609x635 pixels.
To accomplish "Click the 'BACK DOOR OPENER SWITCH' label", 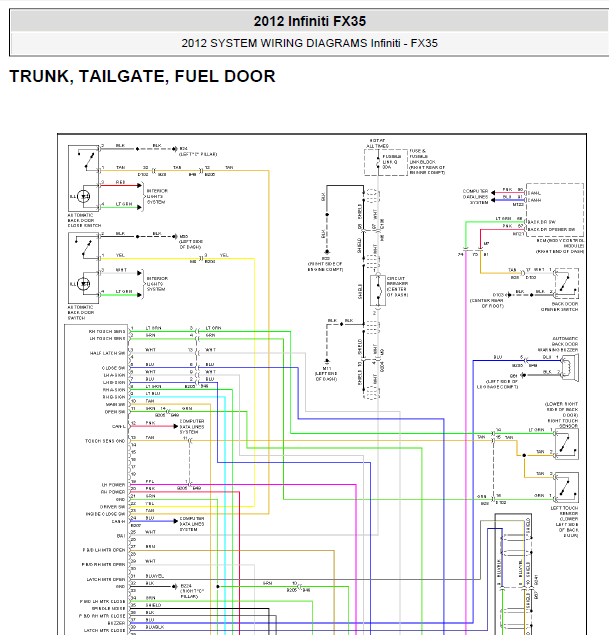I will click(560, 307).
